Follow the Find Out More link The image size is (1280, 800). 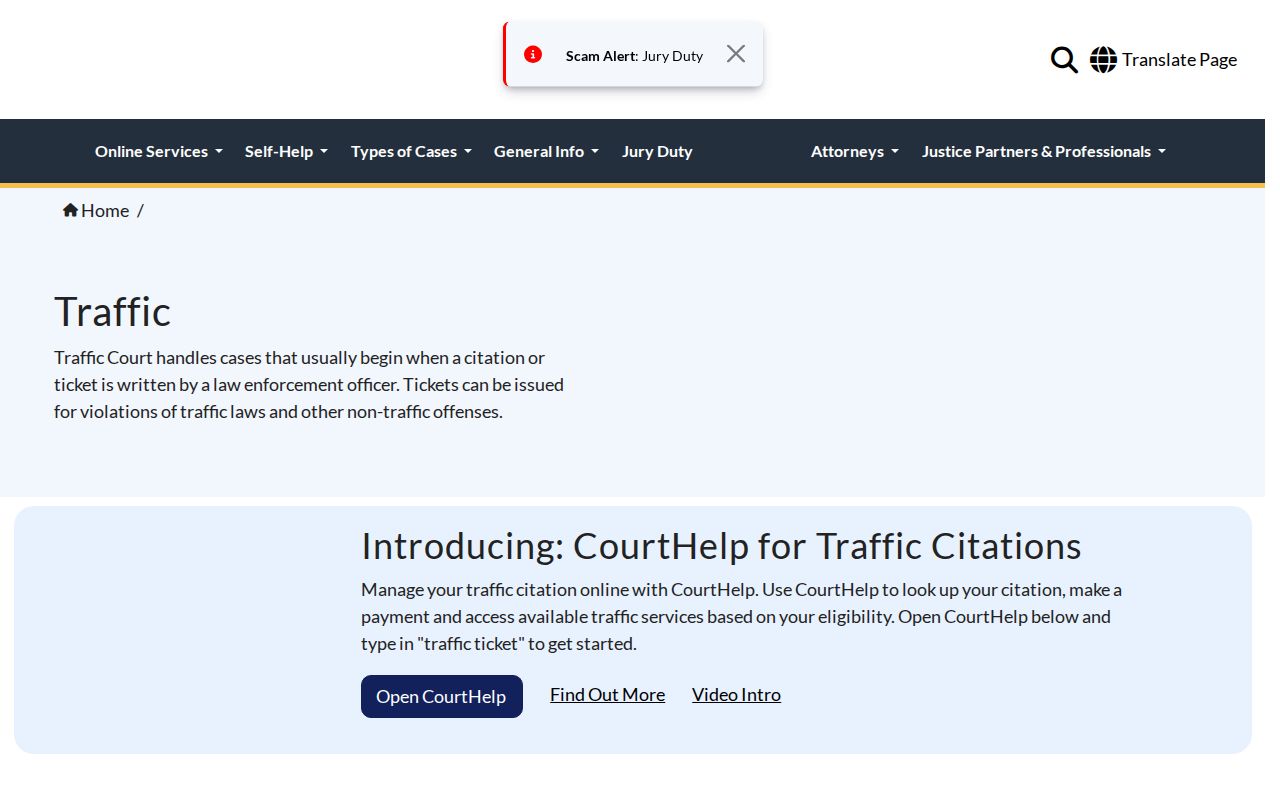[607, 695]
